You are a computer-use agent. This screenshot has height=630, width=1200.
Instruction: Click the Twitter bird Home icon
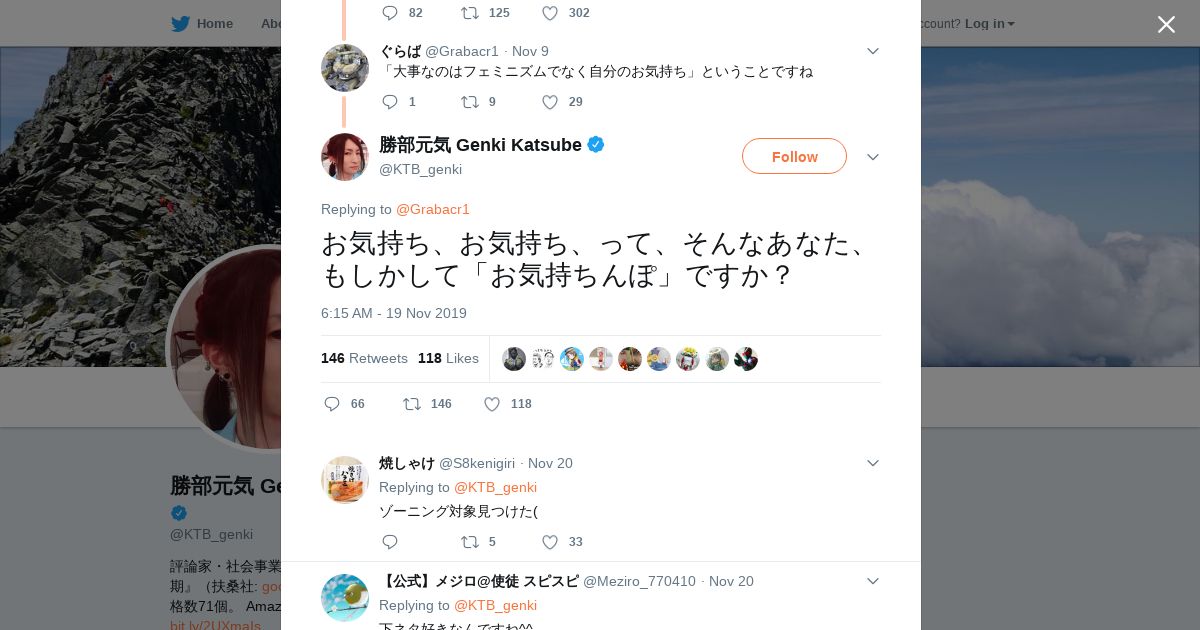pos(180,23)
